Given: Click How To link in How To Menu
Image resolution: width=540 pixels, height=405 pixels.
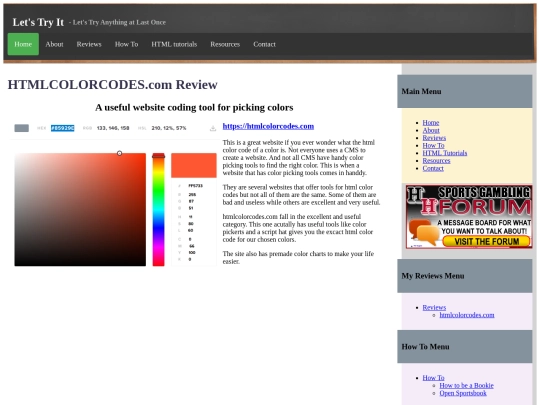Looking at the screenshot, I should pos(434,378).
